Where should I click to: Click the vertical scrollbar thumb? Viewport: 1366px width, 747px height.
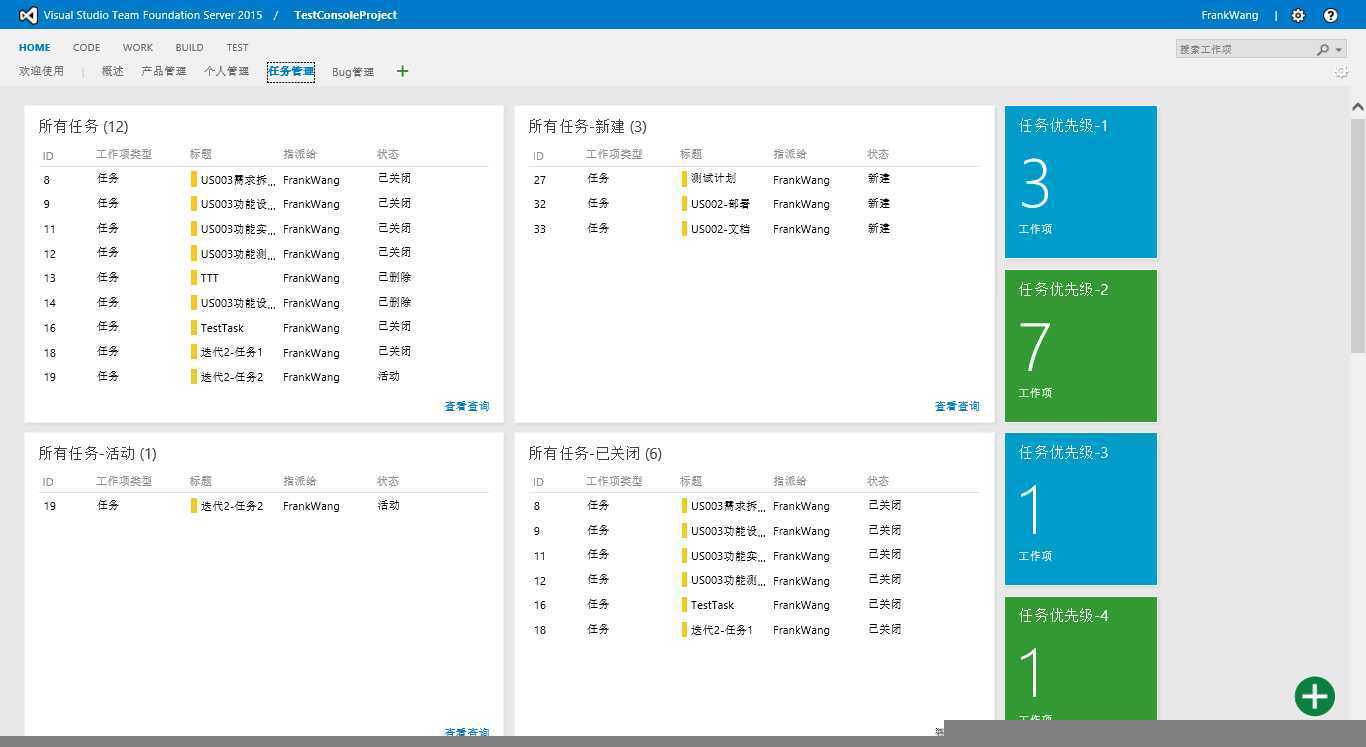pyautogui.click(x=1357, y=235)
